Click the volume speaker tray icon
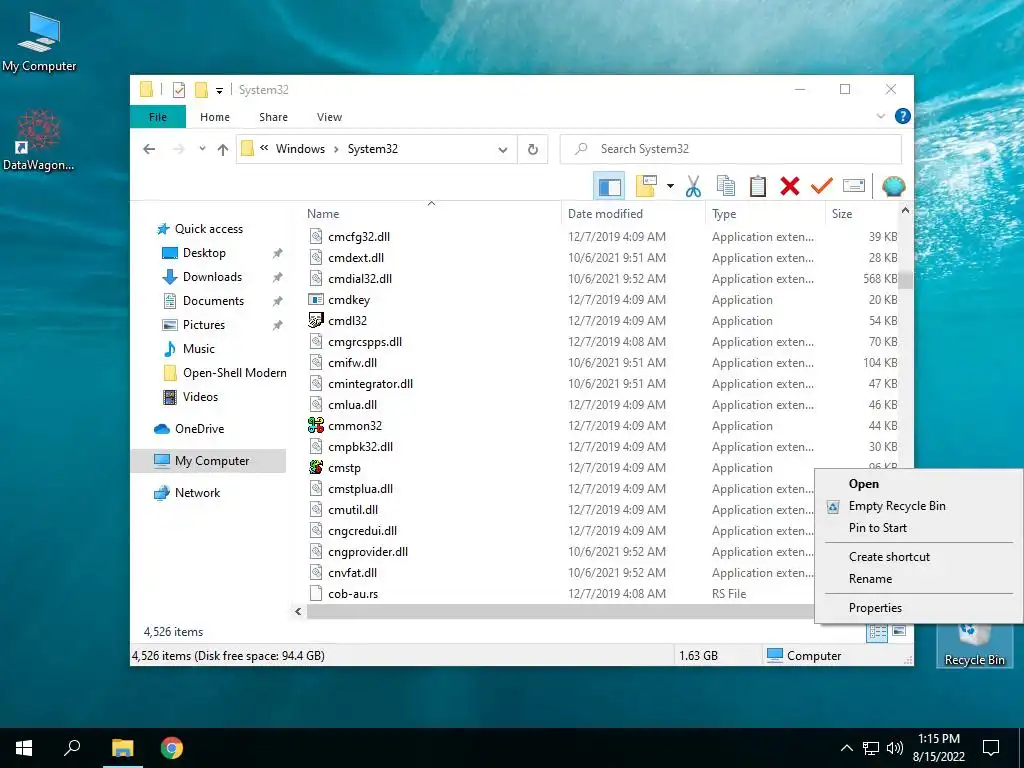The height and width of the screenshot is (768, 1024). pos(895,748)
